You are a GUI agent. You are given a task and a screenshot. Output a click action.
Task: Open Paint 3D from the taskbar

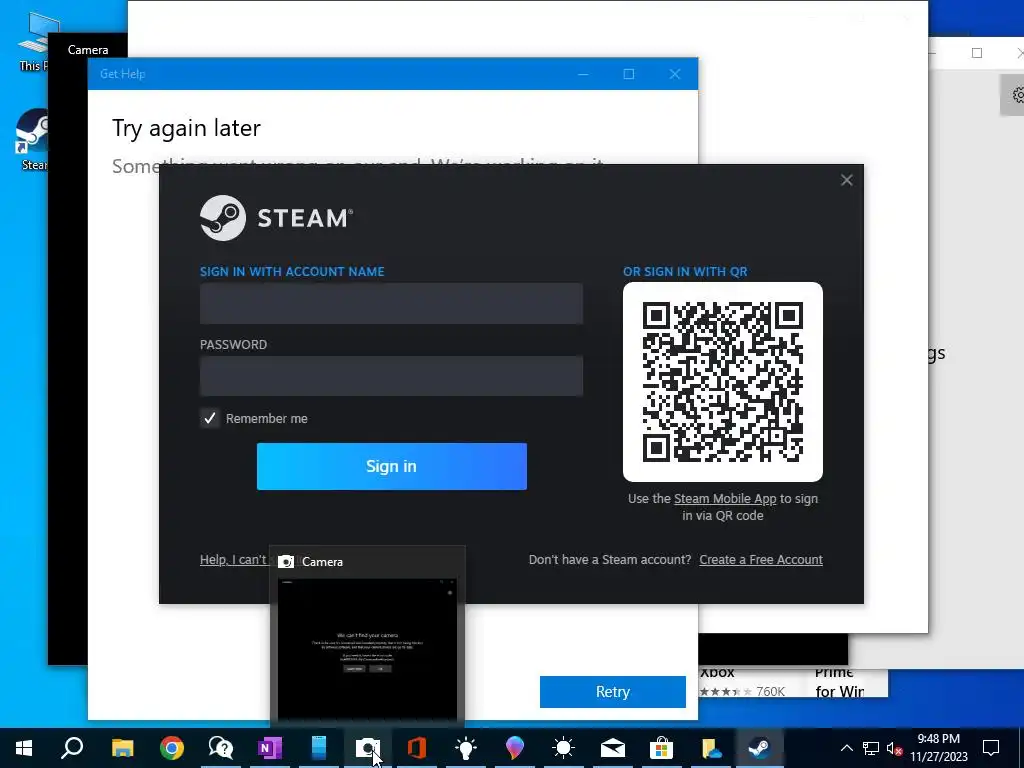pyautogui.click(x=515, y=748)
